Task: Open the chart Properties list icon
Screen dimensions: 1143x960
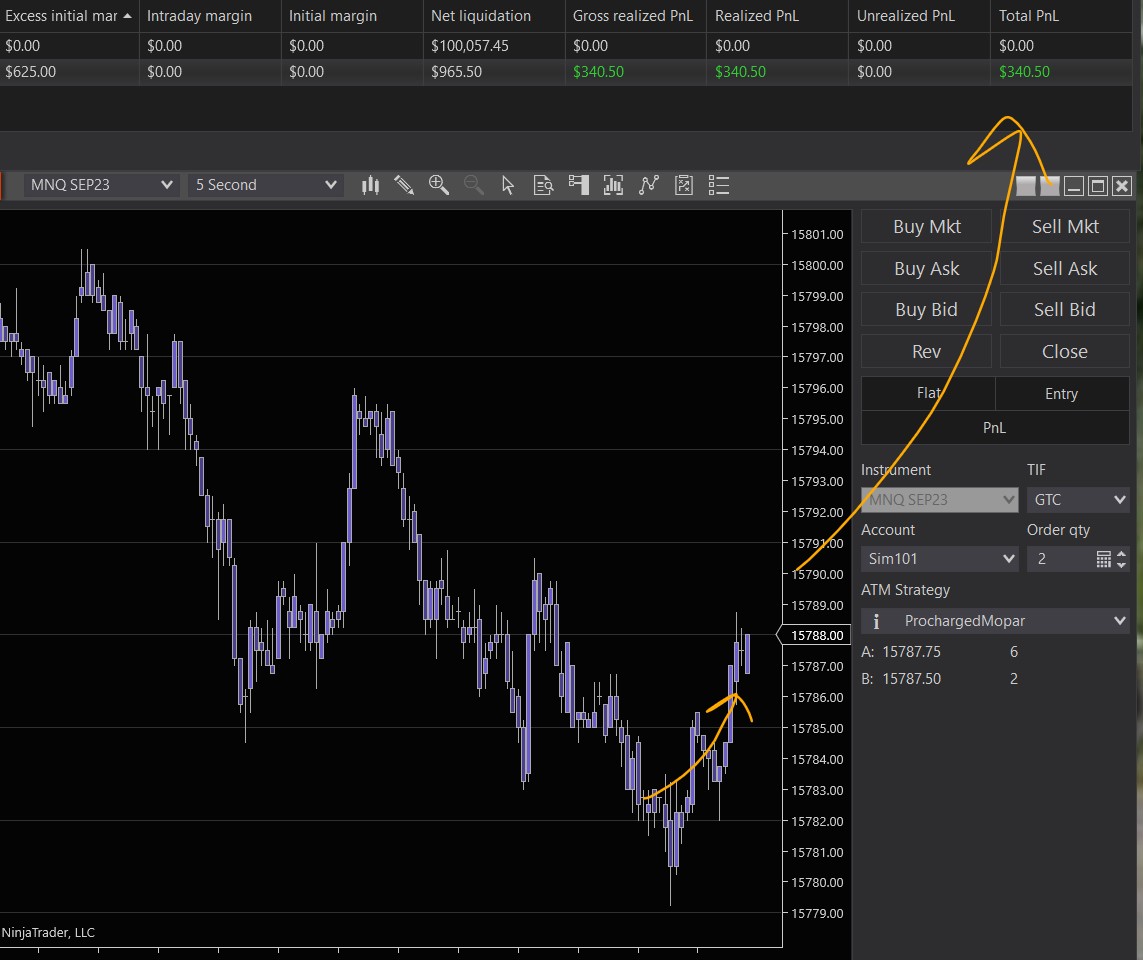Action: [x=718, y=185]
